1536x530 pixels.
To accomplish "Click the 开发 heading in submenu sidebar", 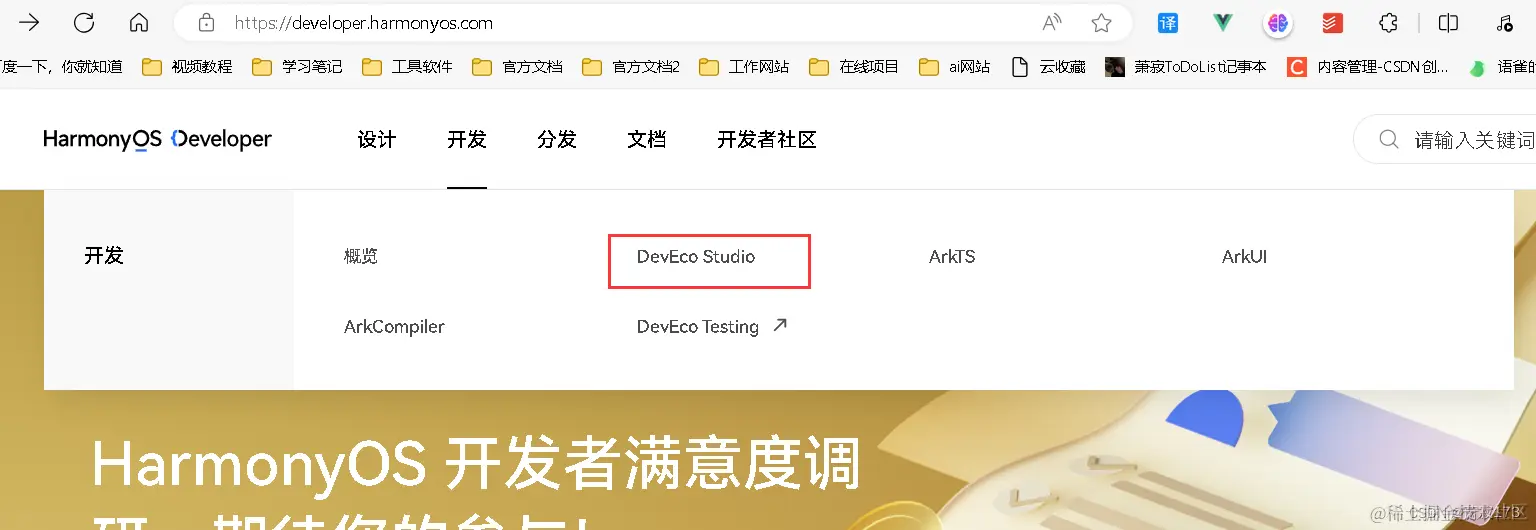I will (104, 256).
